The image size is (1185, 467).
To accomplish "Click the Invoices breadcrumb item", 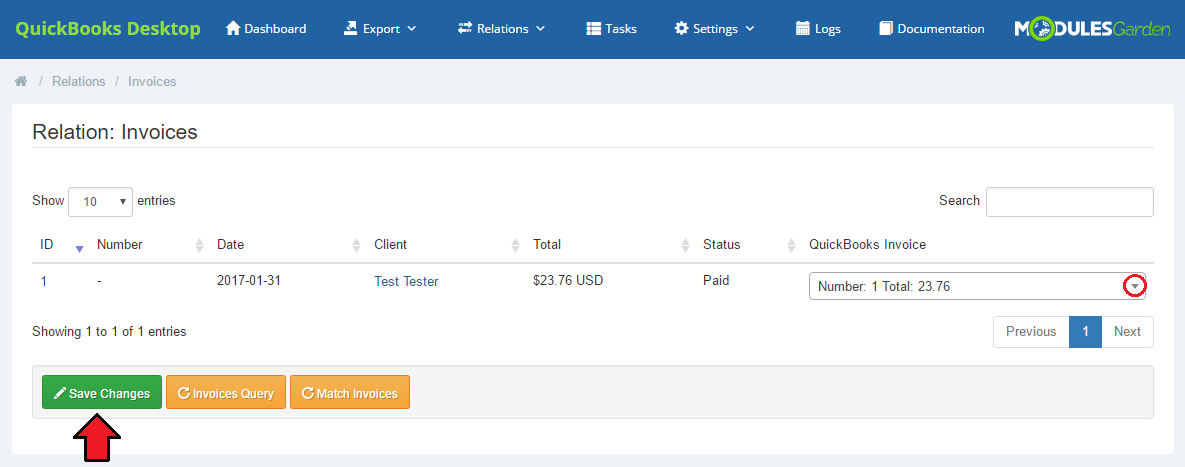I will pos(152,82).
